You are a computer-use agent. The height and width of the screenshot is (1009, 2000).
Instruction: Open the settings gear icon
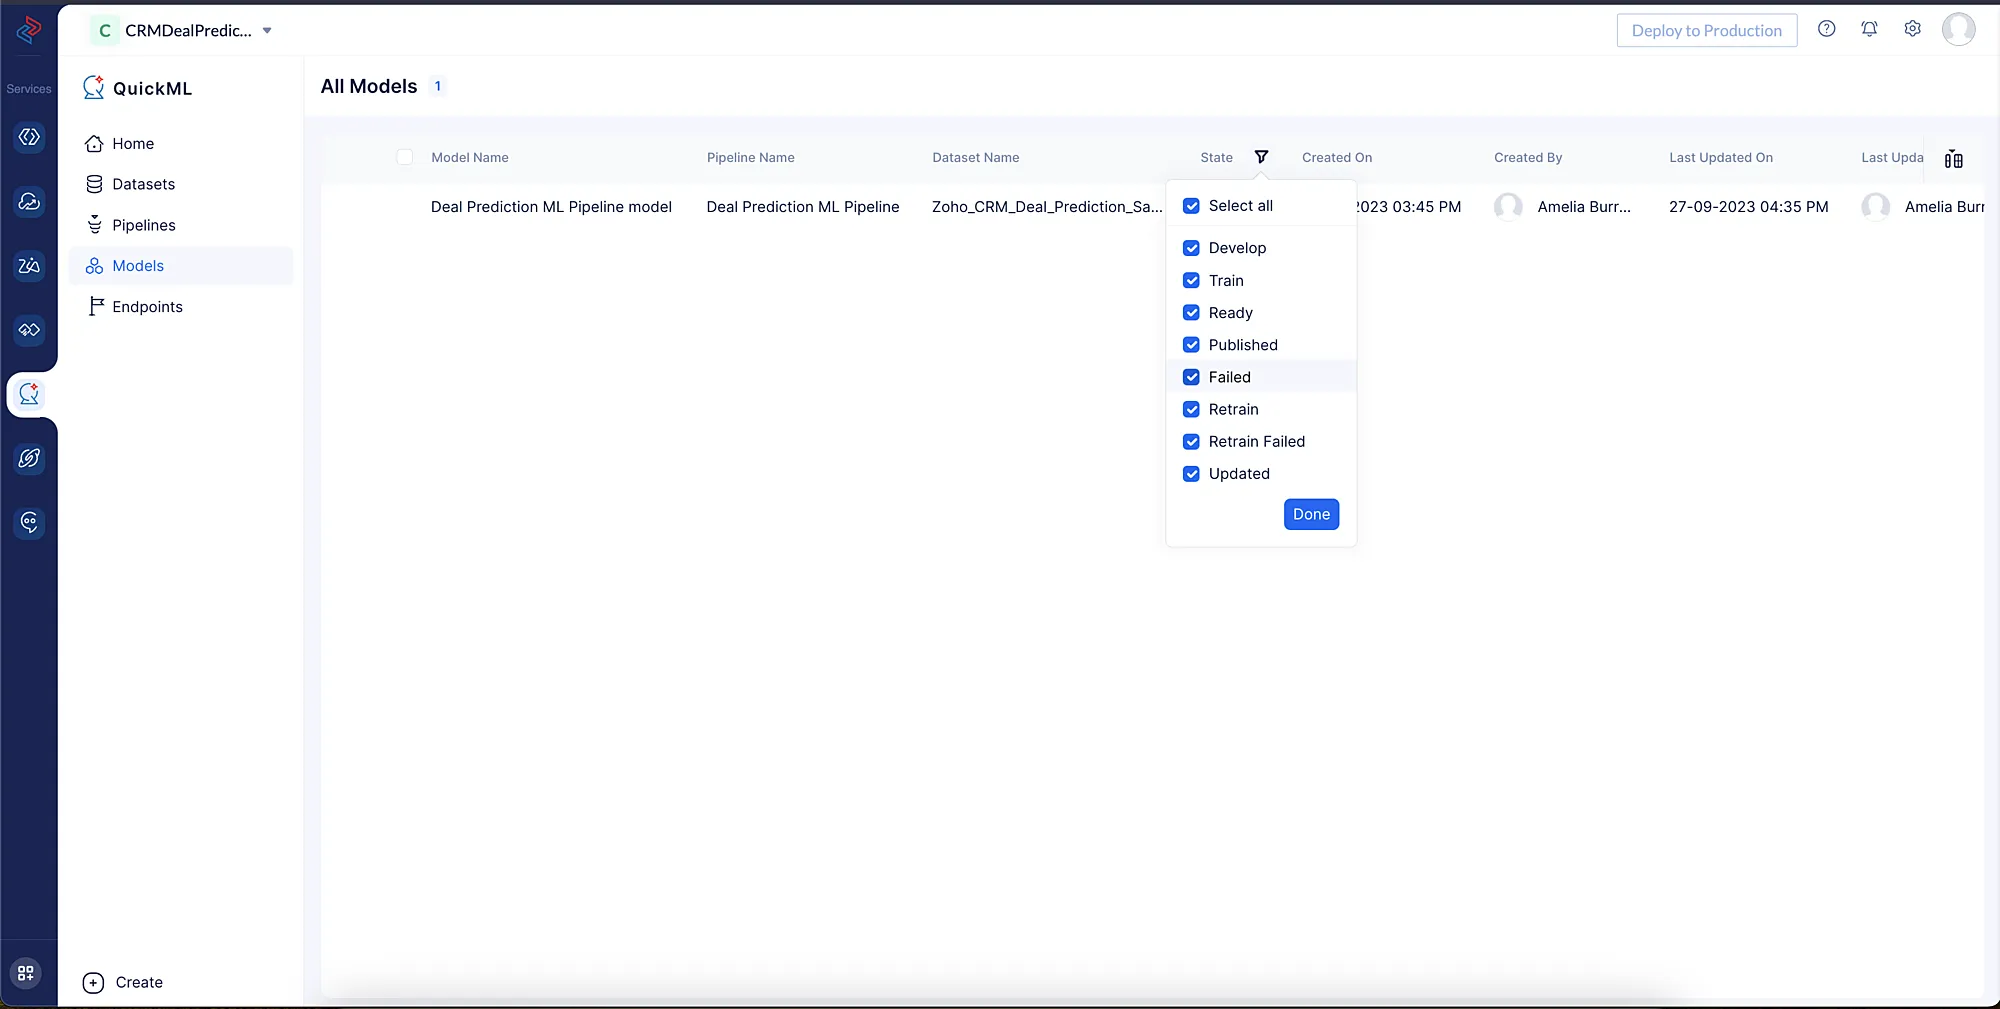1912,29
